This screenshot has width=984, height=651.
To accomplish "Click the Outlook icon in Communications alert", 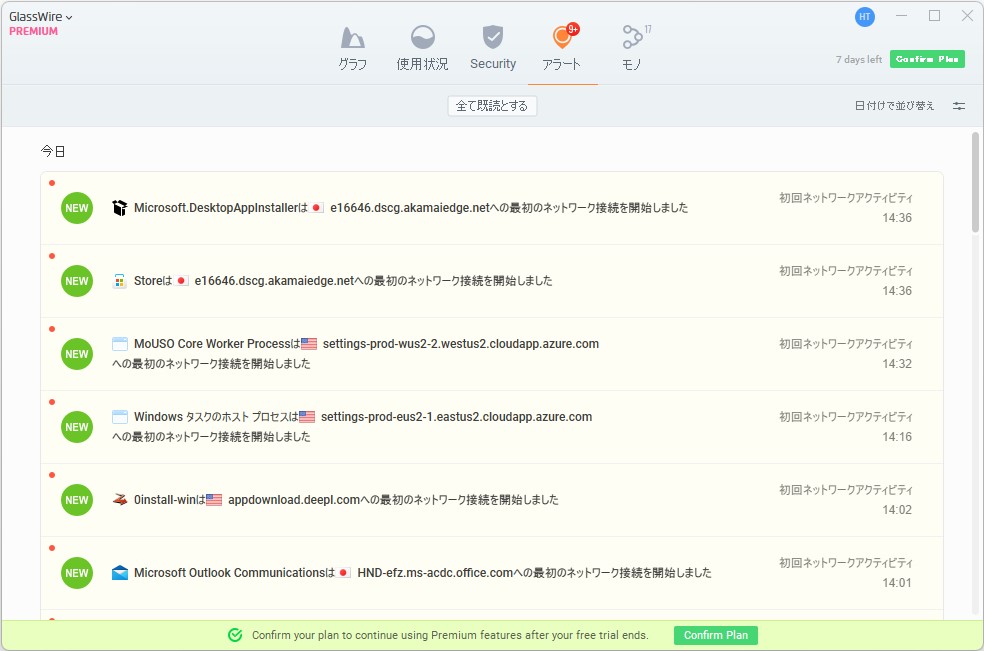I will (x=121, y=572).
